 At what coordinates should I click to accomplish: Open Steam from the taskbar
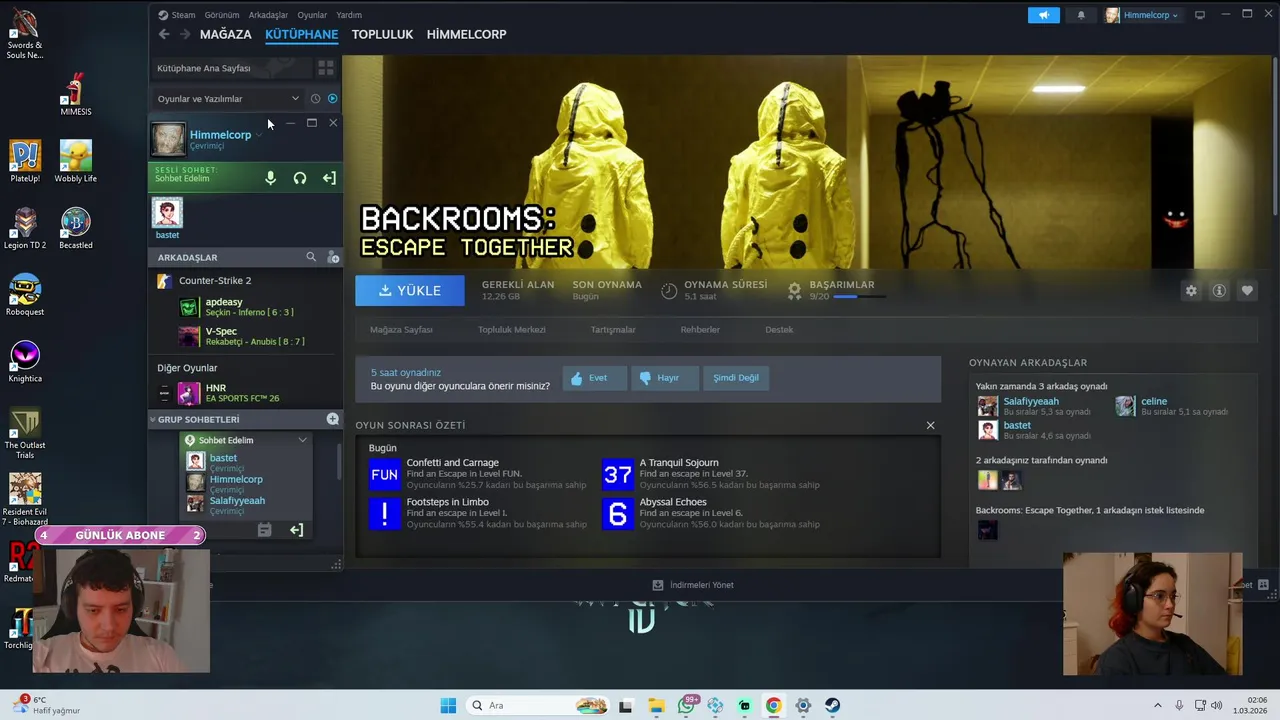click(x=832, y=705)
